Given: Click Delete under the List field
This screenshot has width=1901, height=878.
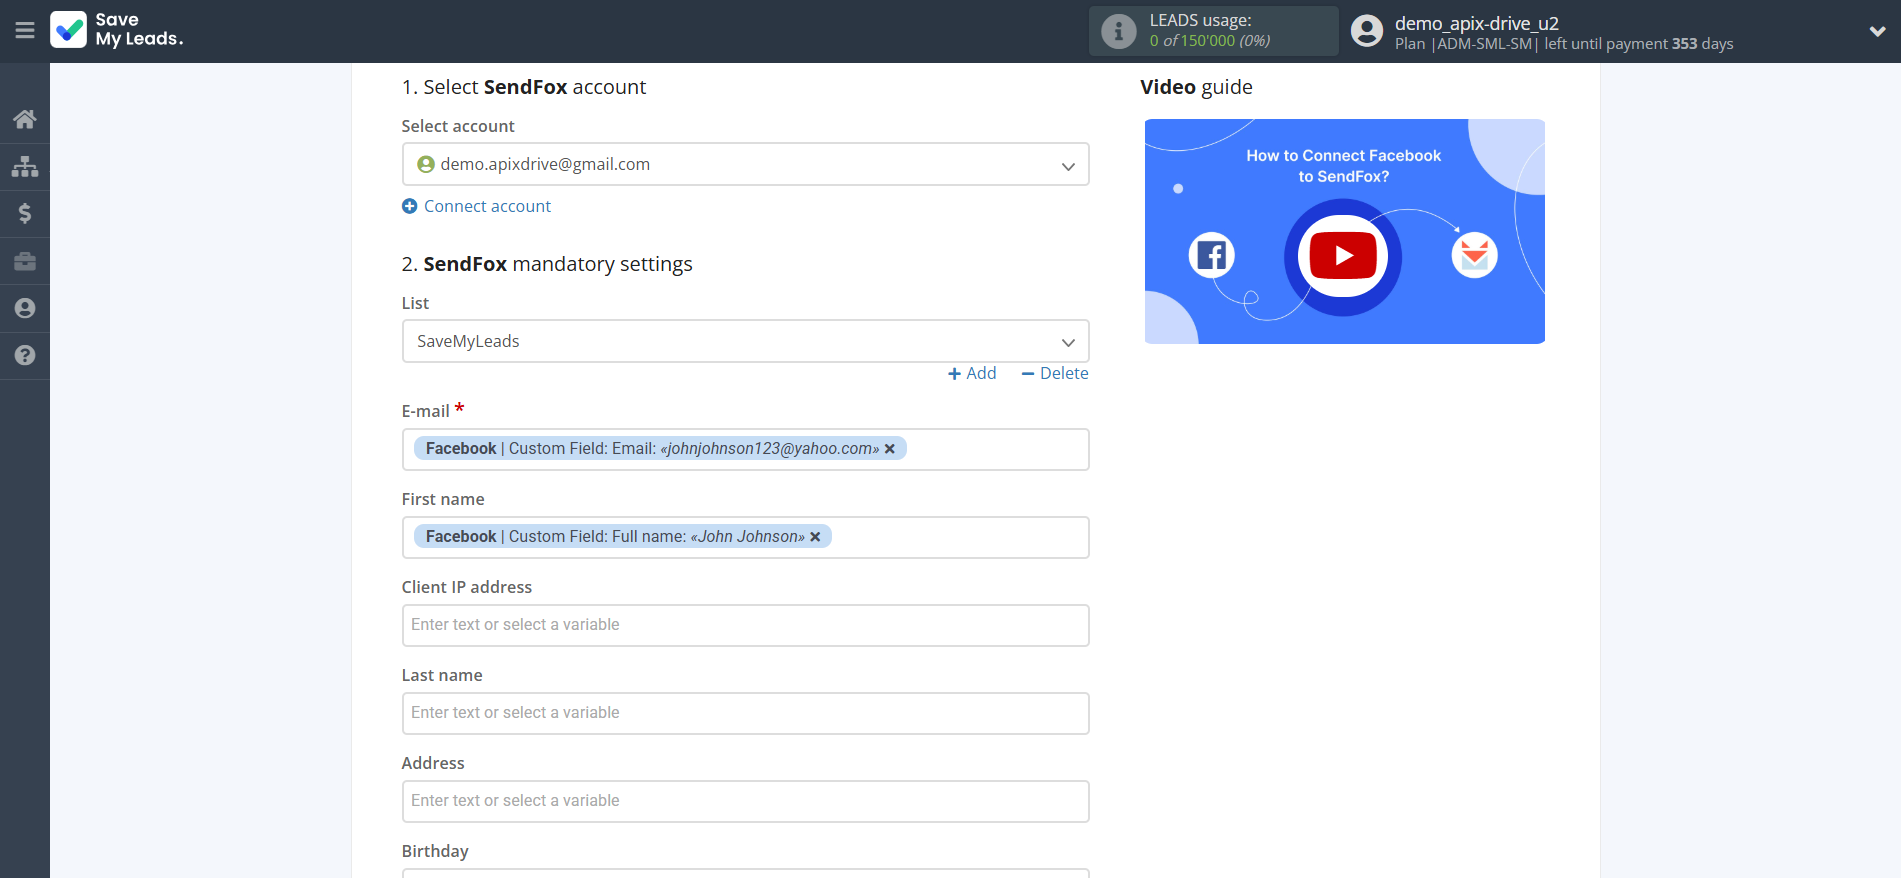Looking at the screenshot, I should pos(1055,373).
